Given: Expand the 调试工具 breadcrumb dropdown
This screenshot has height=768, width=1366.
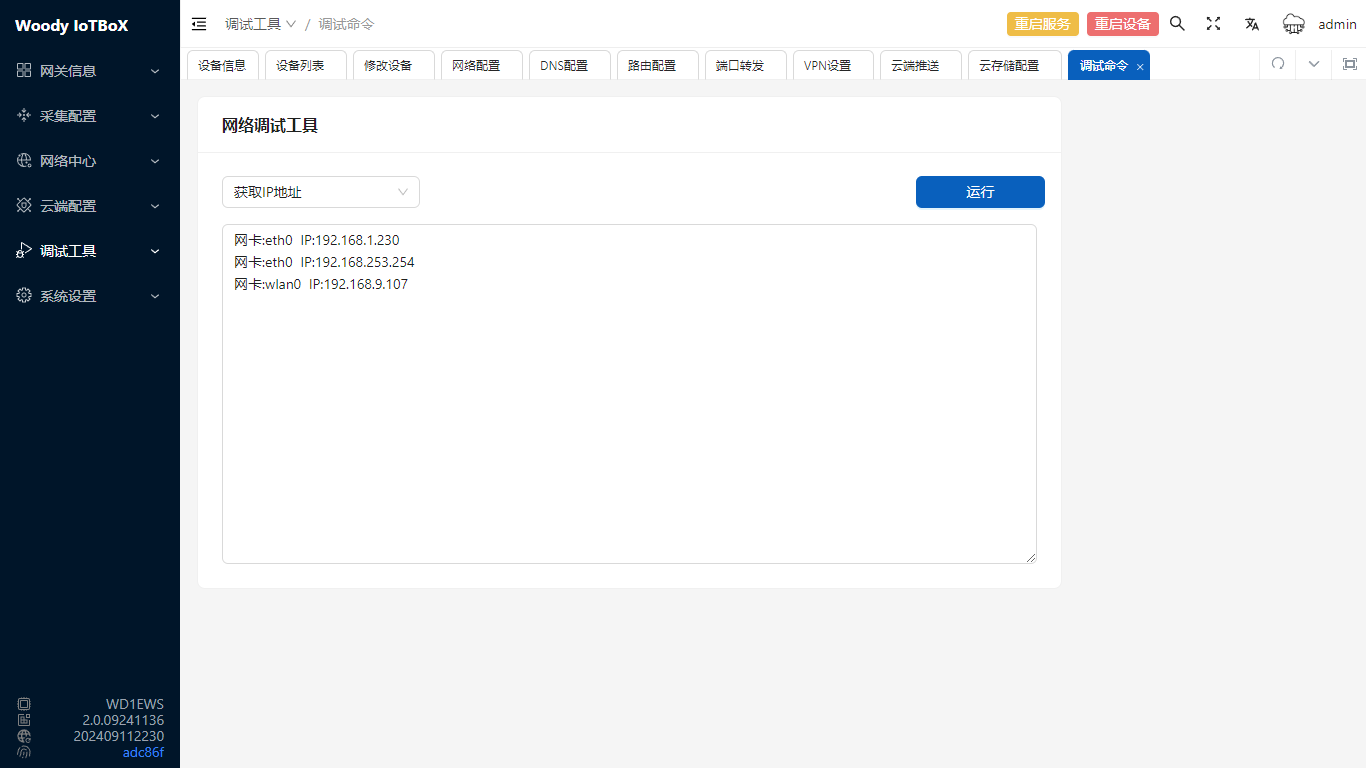Looking at the screenshot, I should [x=260, y=24].
